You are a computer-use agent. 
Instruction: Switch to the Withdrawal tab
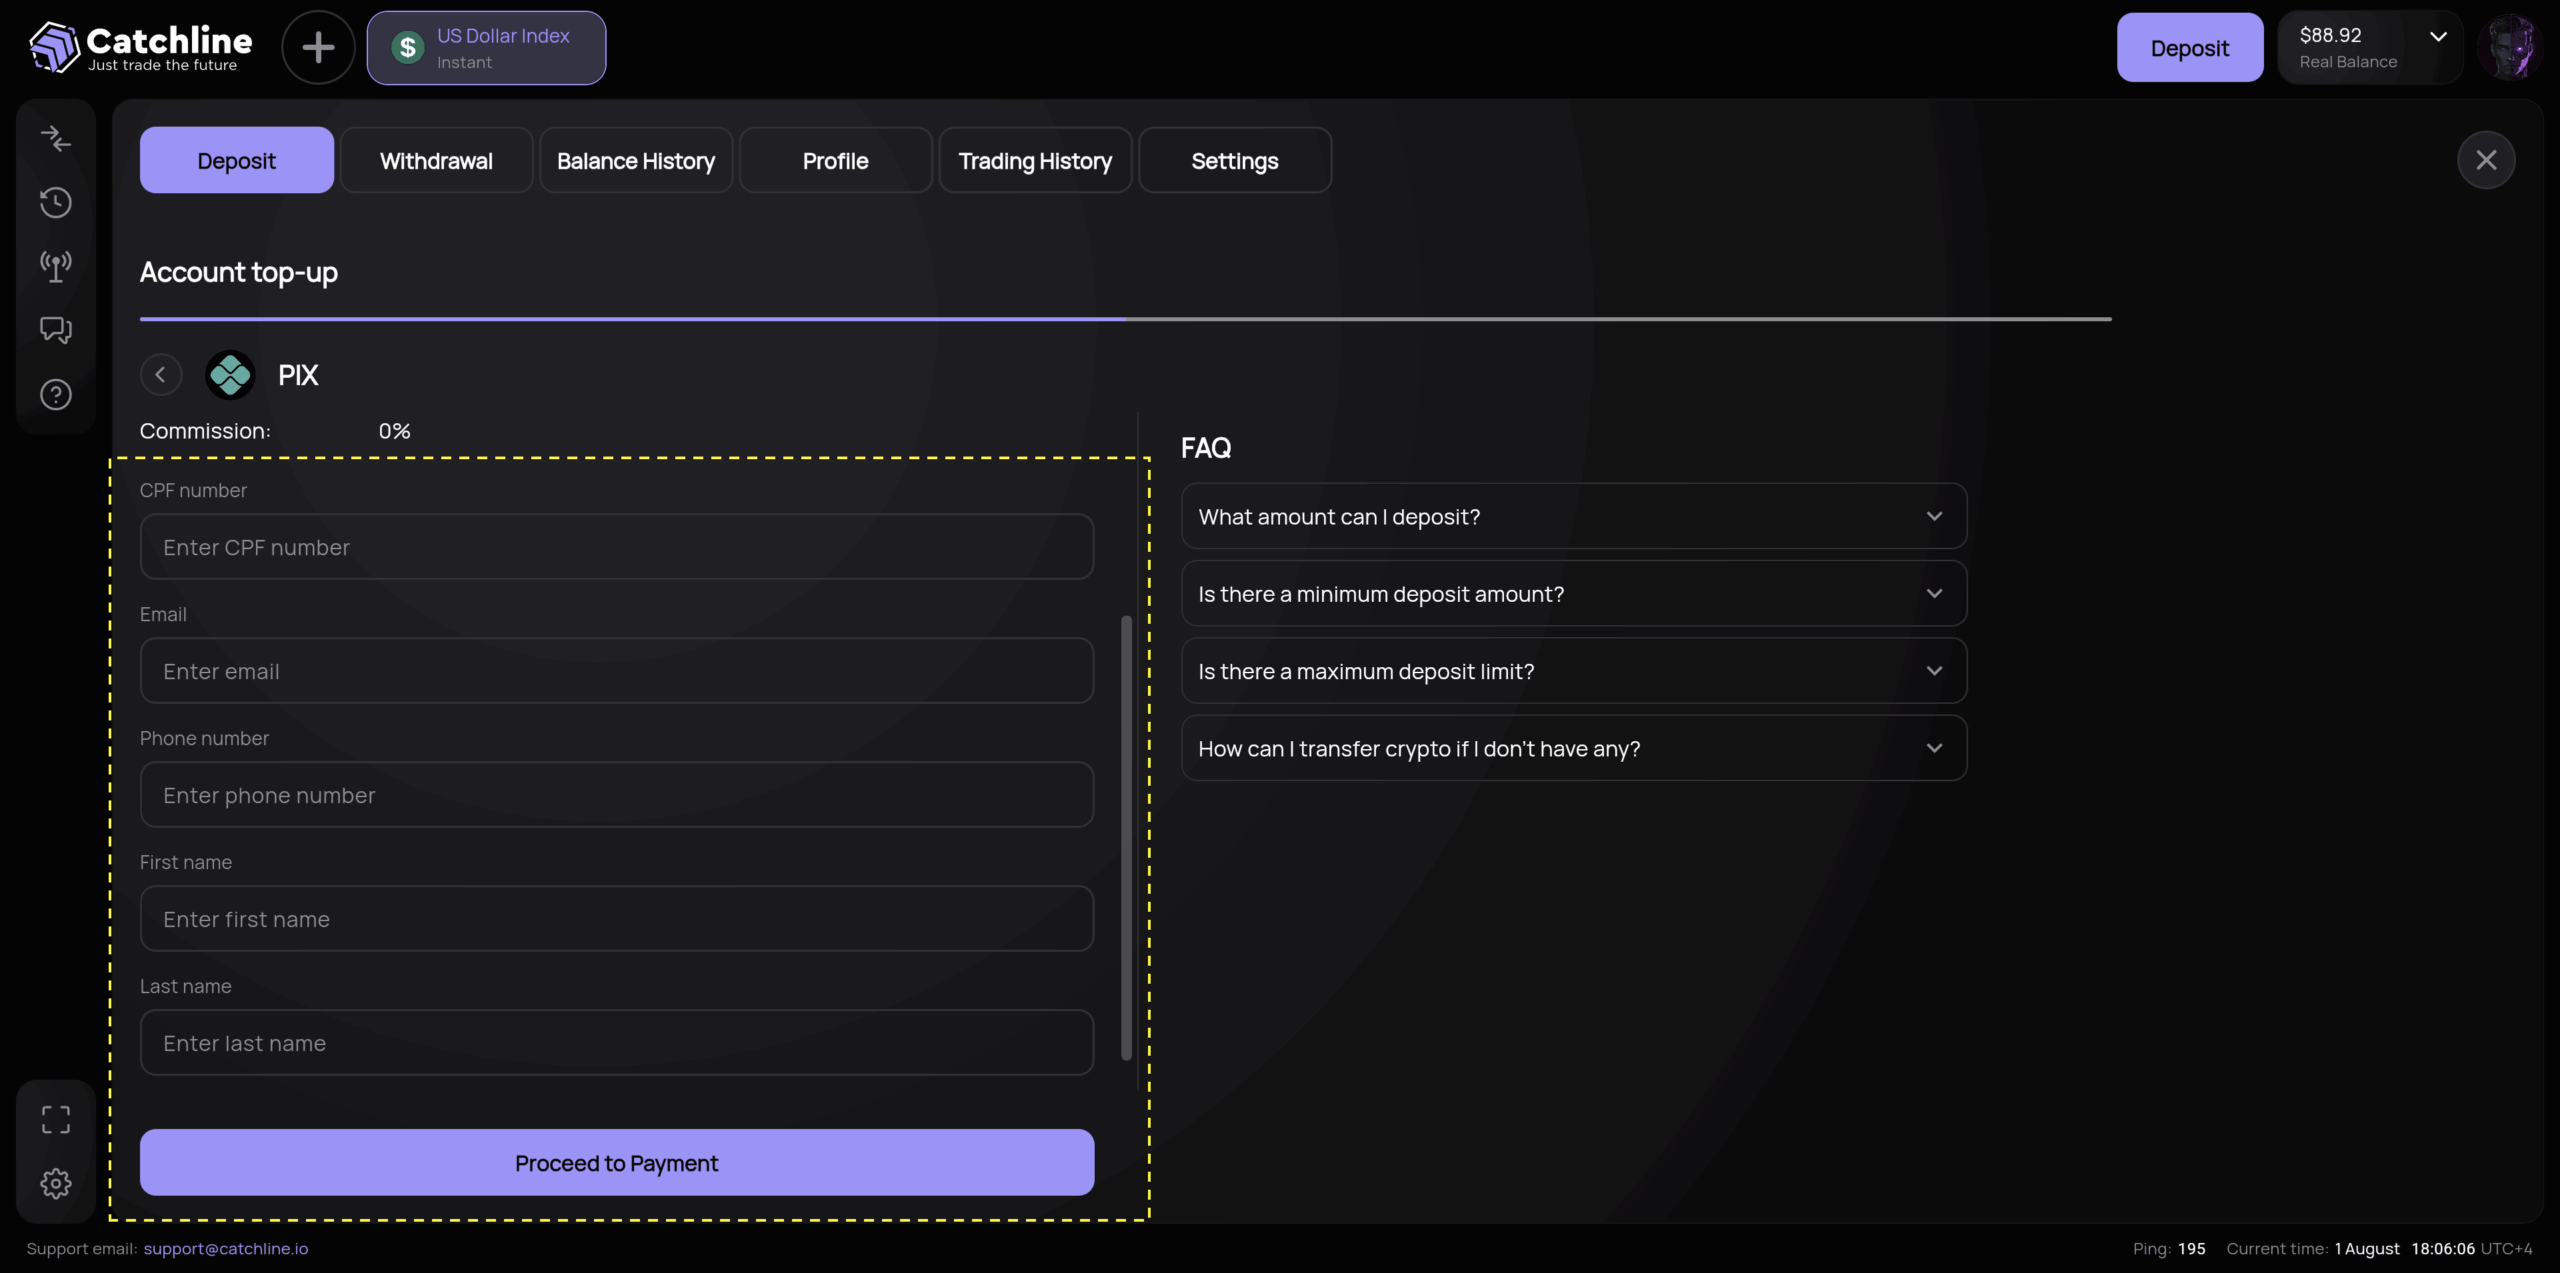click(436, 160)
